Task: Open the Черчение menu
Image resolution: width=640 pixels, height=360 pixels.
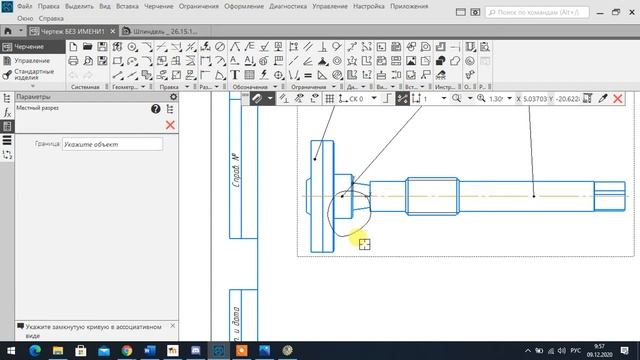Action: [x=158, y=7]
